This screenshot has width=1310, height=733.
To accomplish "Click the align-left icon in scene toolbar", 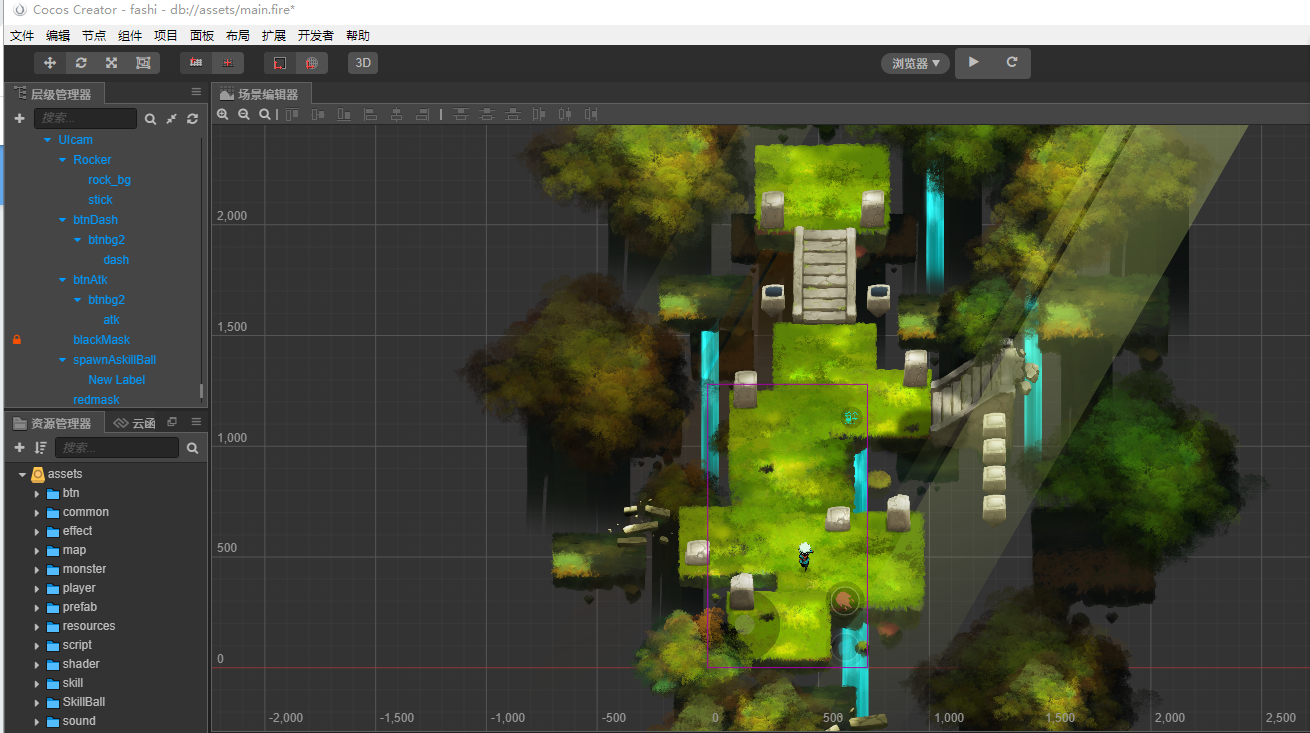I will pyautogui.click(x=371, y=113).
